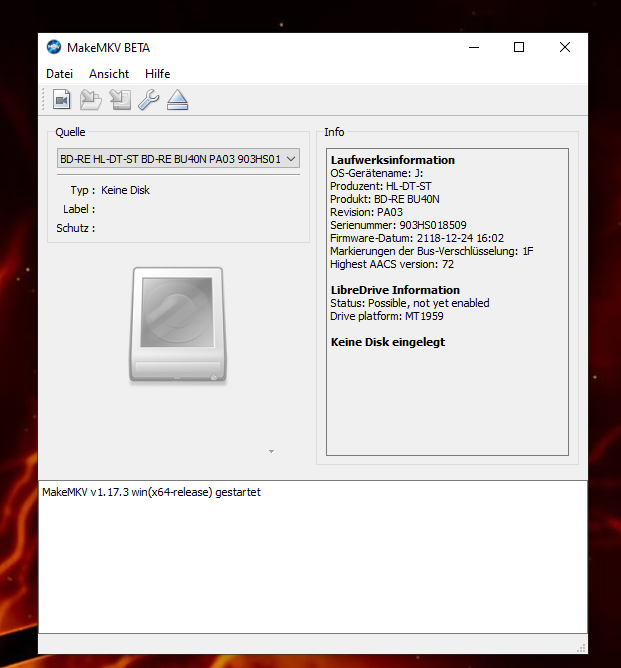Click the 'MakeMKV v1.17.3 win(x64-release) gestartet' log line
This screenshot has height=668, width=621.
click(x=151, y=492)
